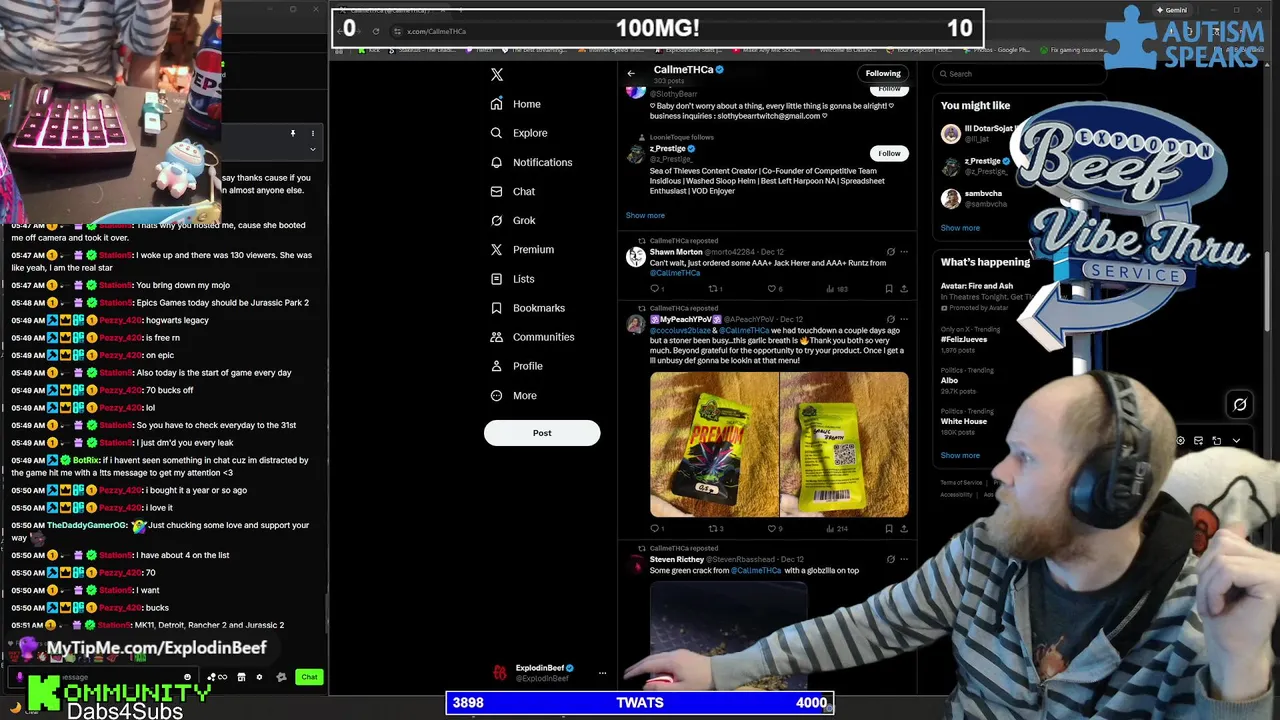1280x720 pixels.
Task: Expand Show more in What's happening
Action: pyautogui.click(x=960, y=455)
